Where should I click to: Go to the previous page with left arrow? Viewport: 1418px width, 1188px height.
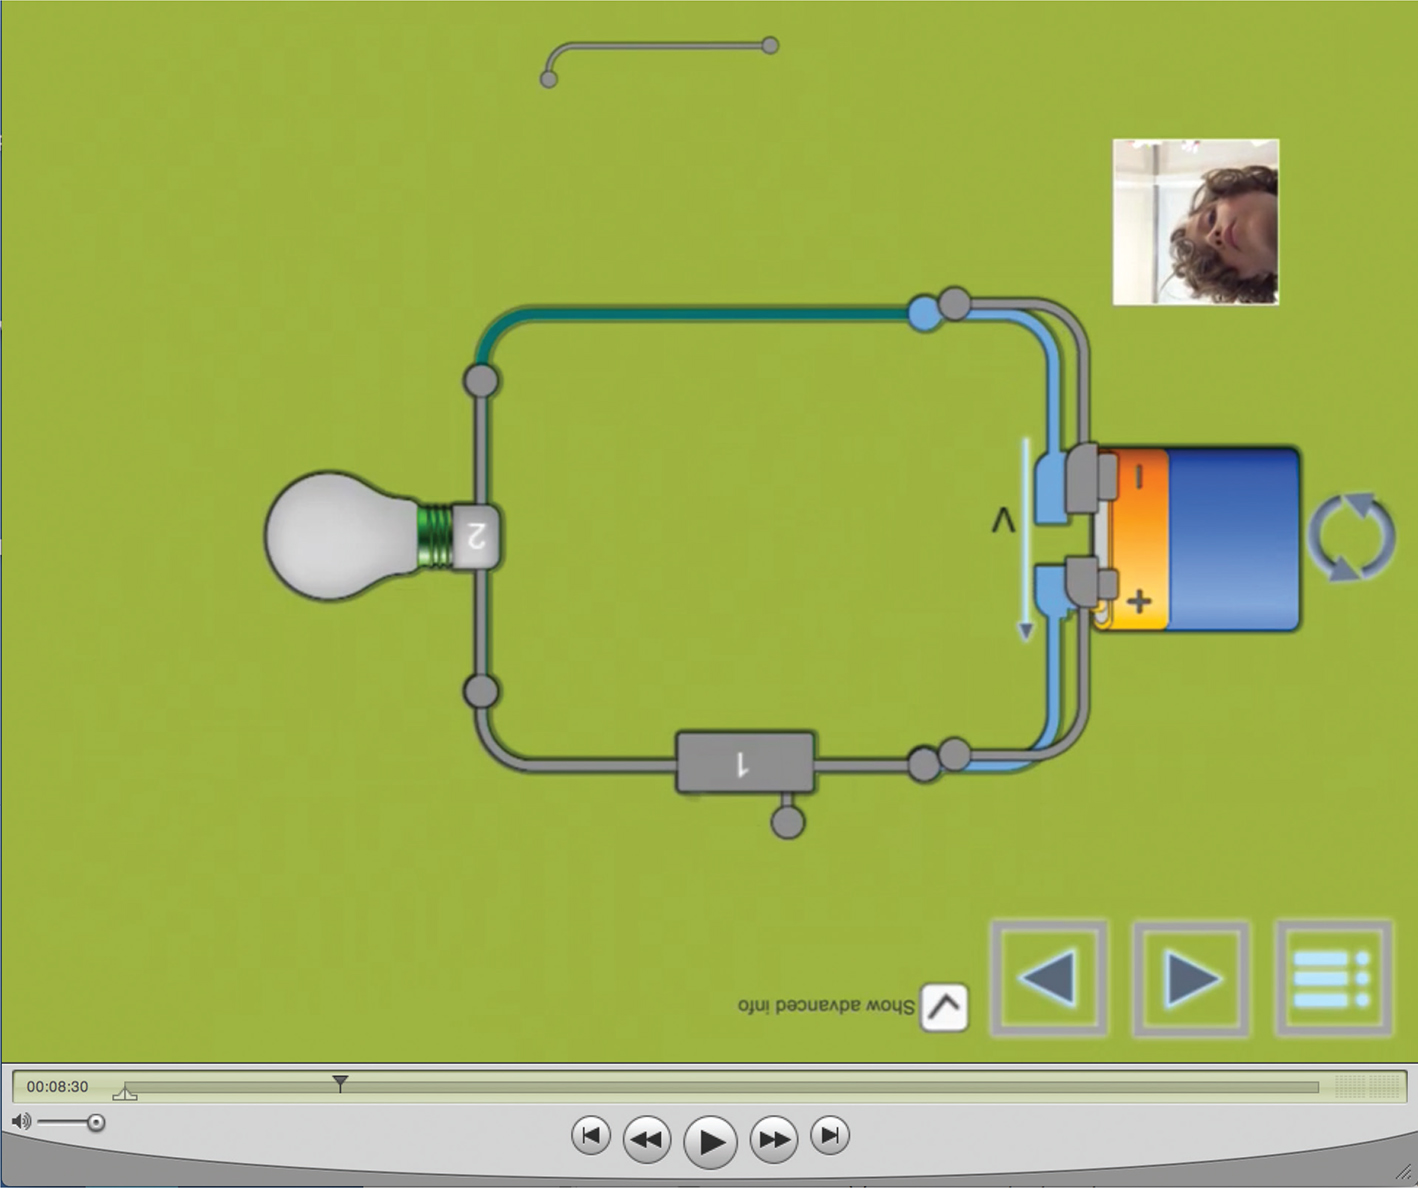1049,978
